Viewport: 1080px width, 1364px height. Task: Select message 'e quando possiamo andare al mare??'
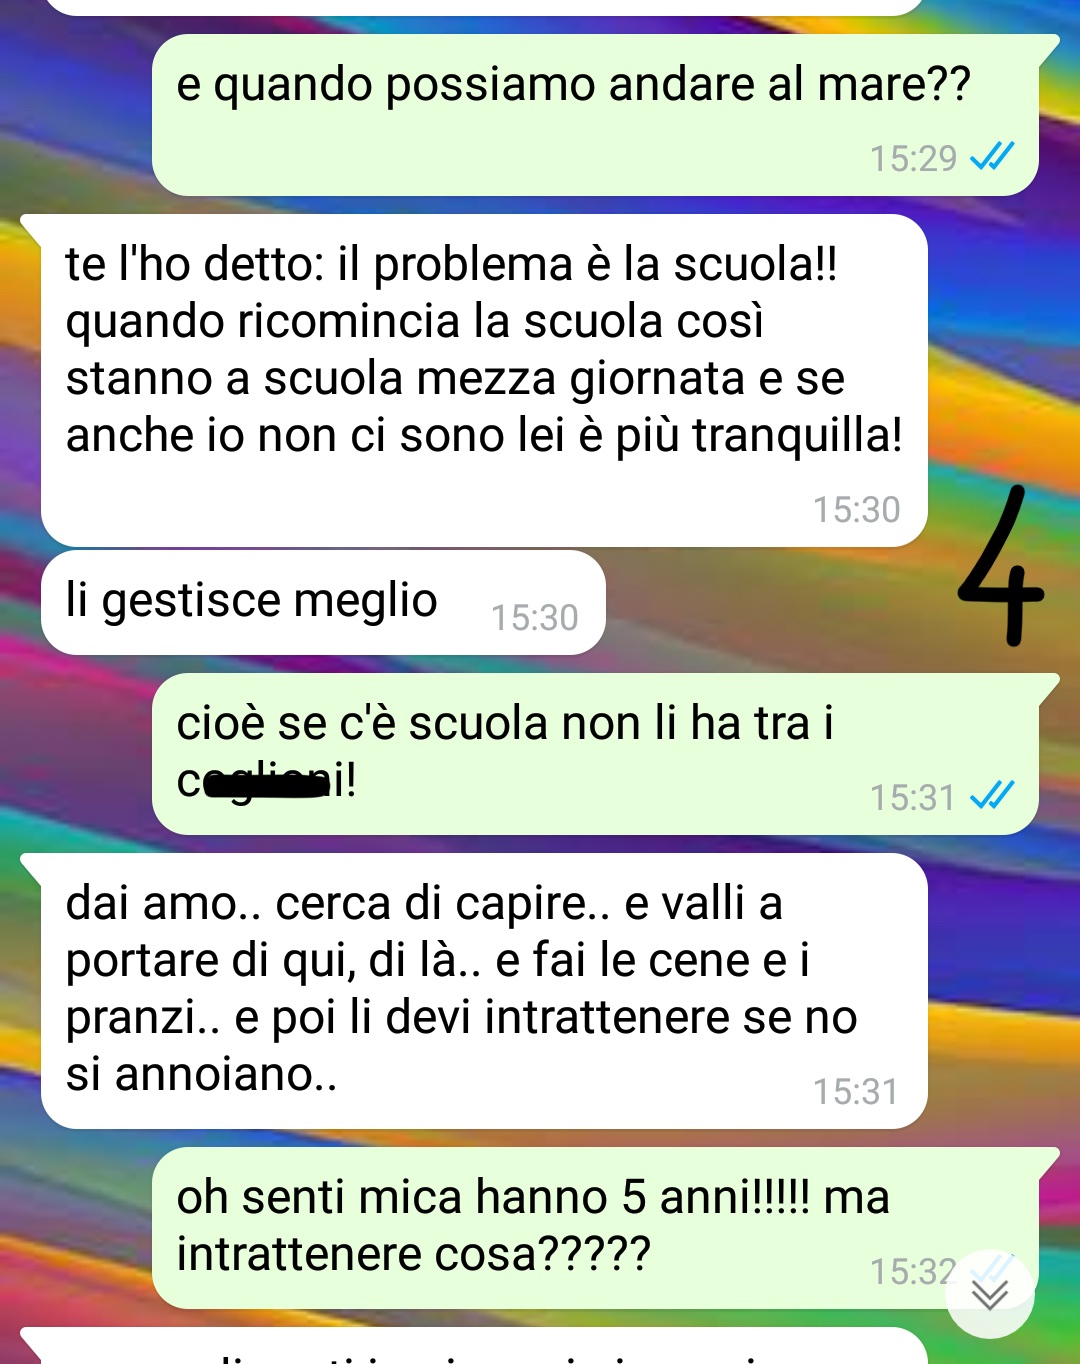click(x=595, y=115)
